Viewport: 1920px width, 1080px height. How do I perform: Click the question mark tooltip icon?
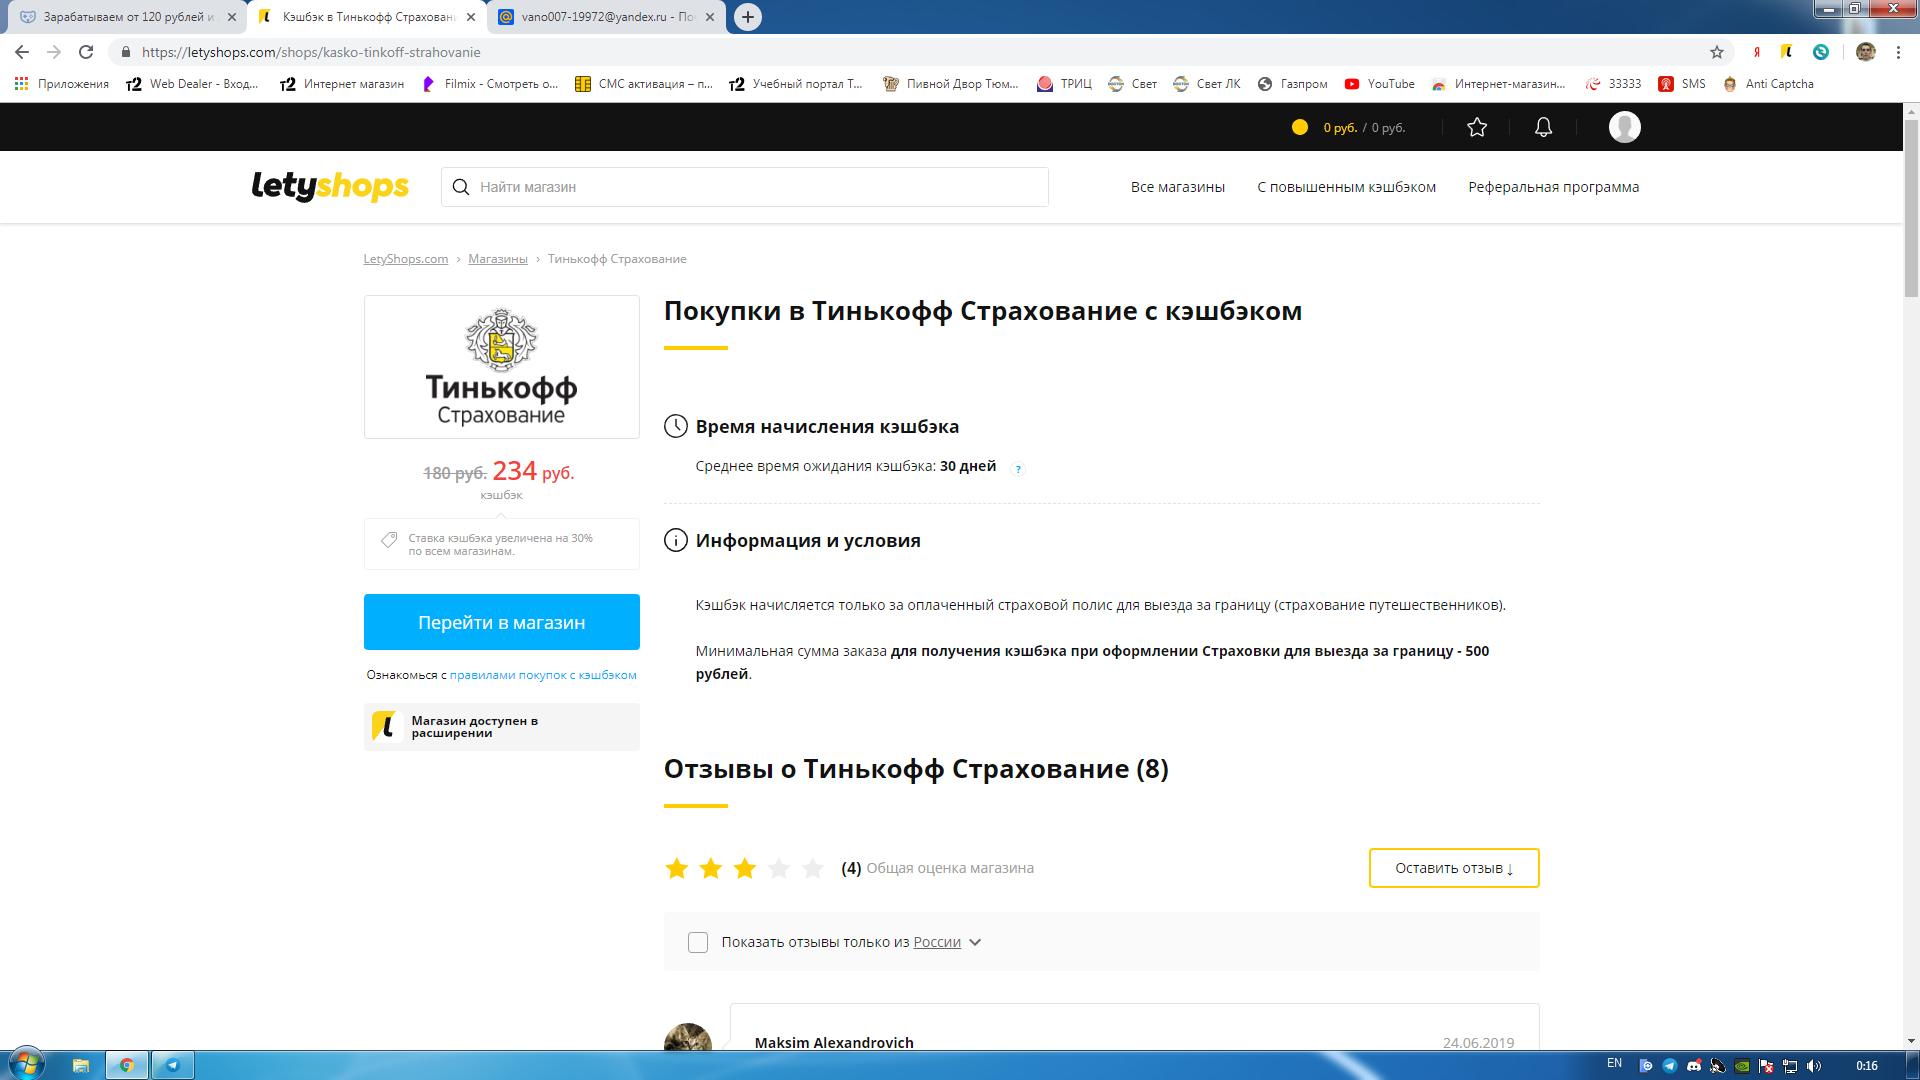point(1018,469)
